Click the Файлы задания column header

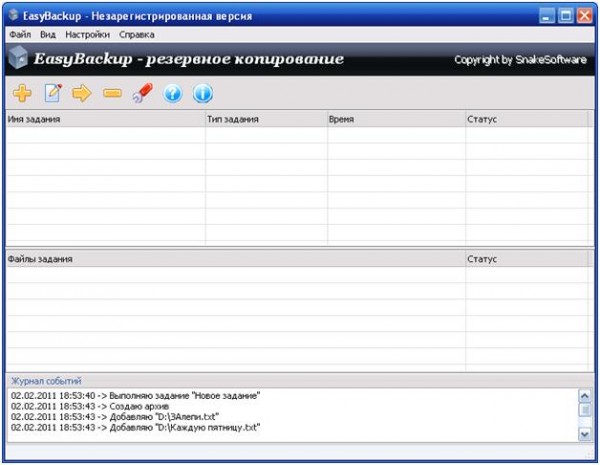tap(236, 259)
